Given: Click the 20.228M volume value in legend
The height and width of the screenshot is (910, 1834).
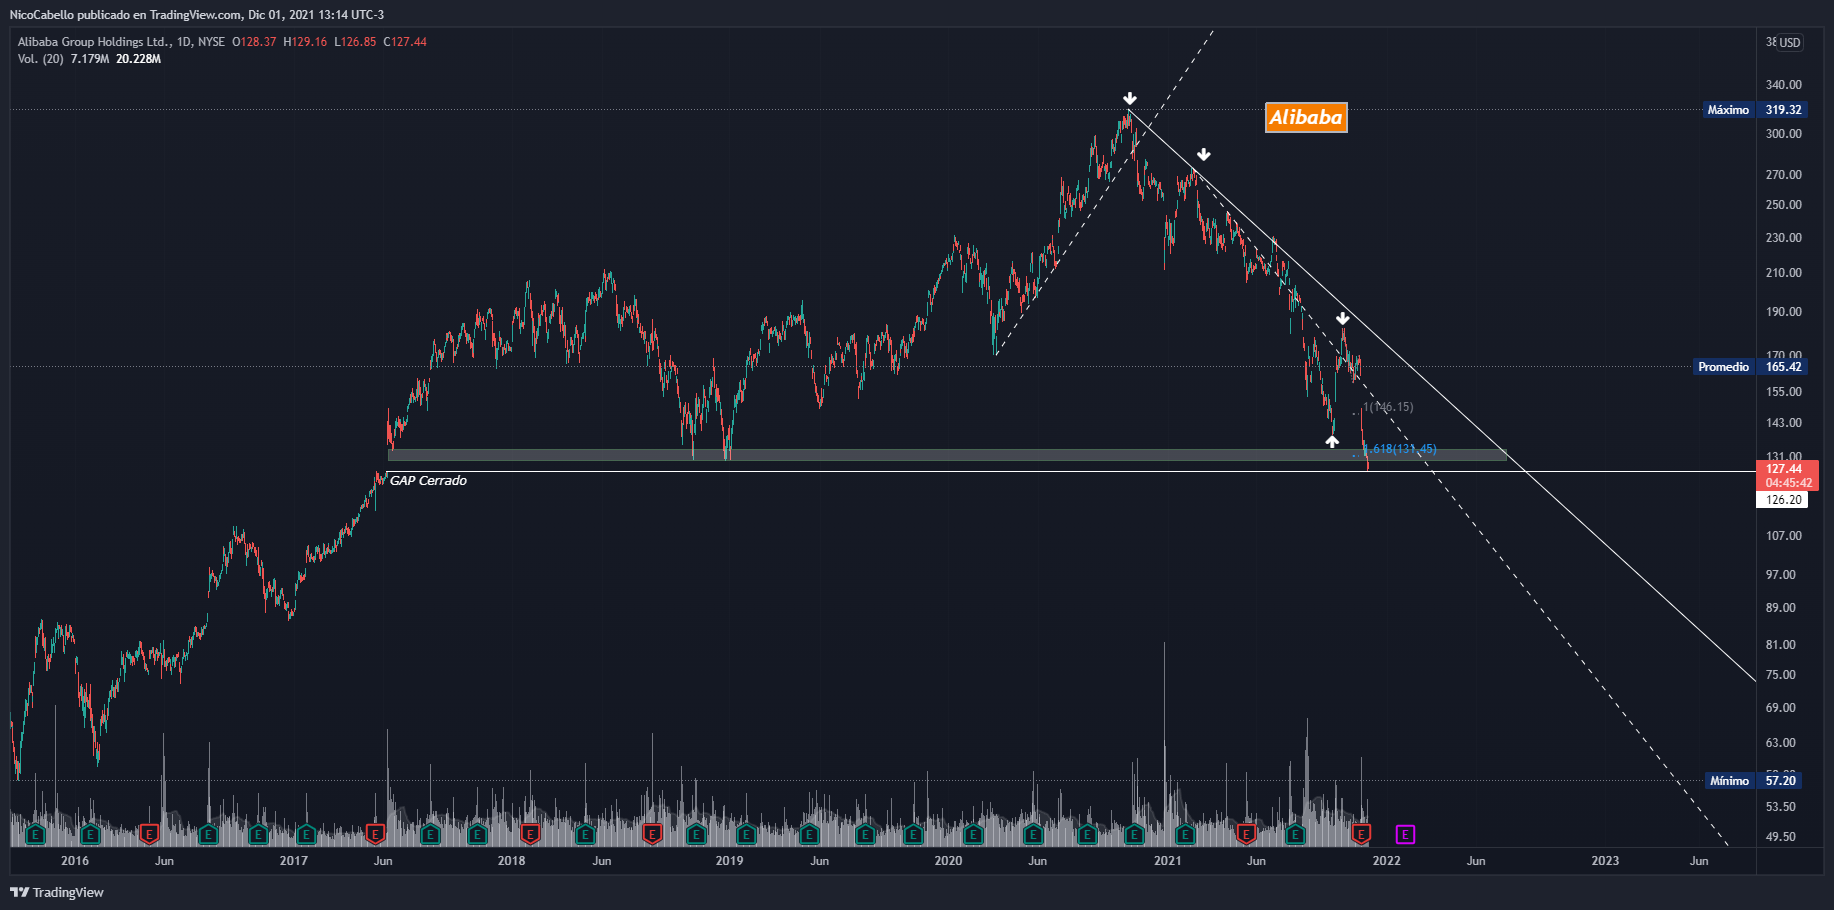Looking at the screenshot, I should tap(138, 59).
